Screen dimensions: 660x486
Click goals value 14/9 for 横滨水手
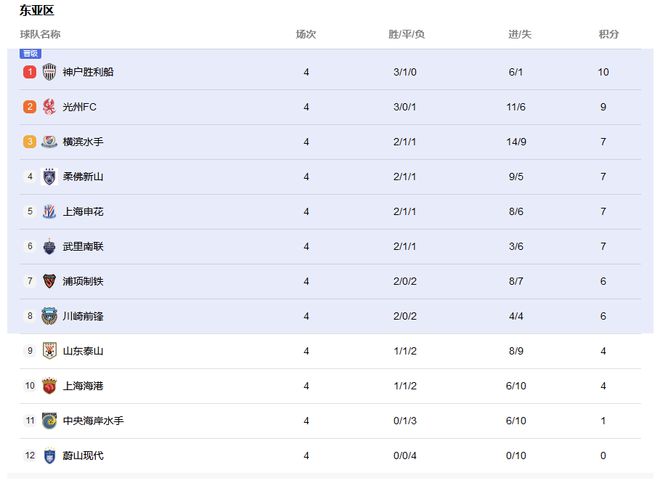click(x=516, y=142)
